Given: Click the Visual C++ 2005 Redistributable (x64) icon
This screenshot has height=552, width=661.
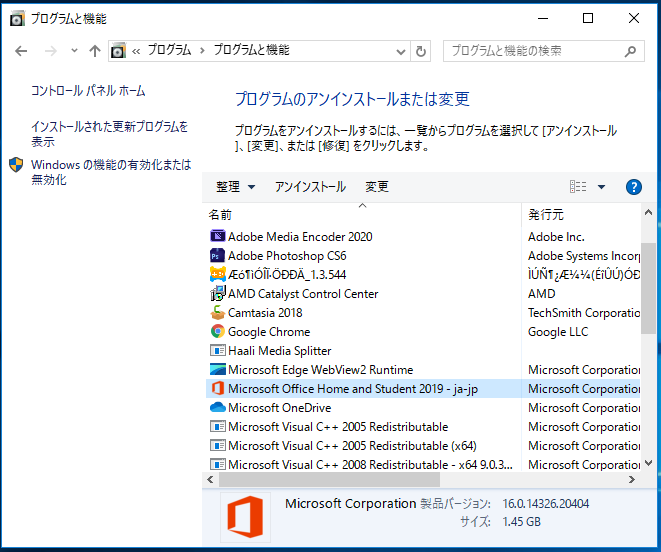Looking at the screenshot, I should pyautogui.click(x=218, y=445).
